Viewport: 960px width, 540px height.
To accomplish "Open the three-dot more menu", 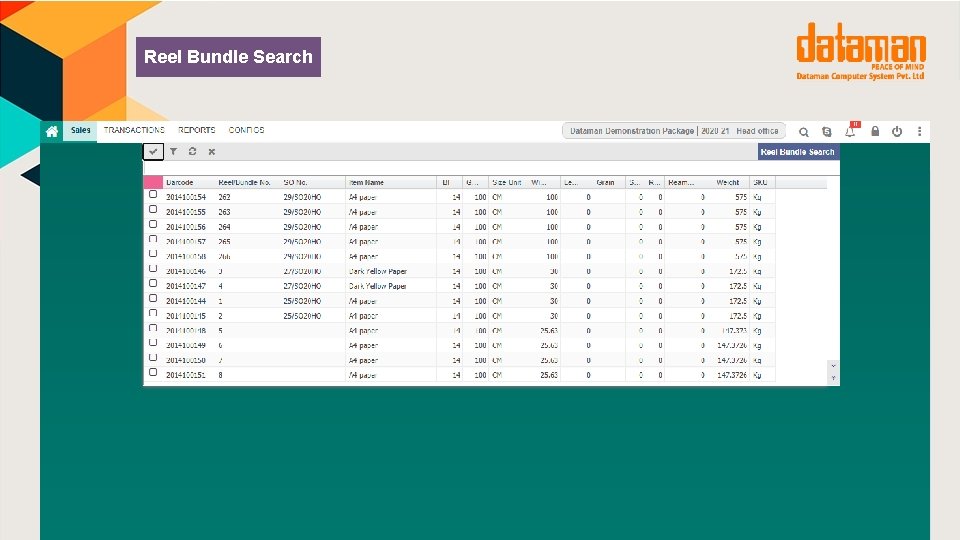I will (919, 131).
